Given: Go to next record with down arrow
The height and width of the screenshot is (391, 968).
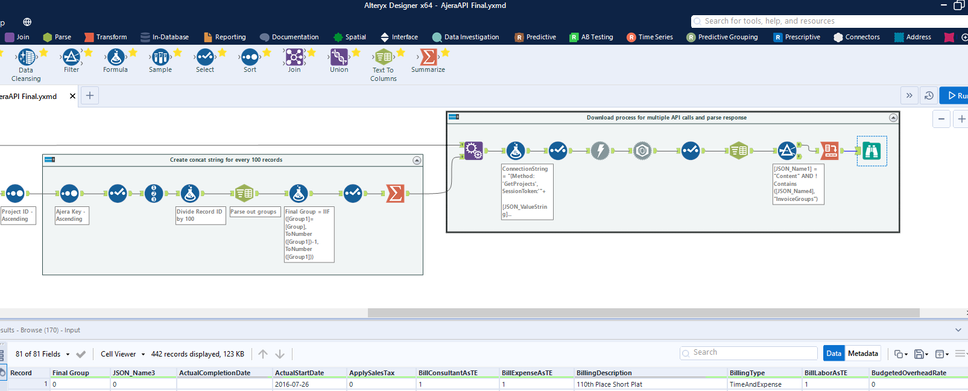Looking at the screenshot, I should click(280, 354).
